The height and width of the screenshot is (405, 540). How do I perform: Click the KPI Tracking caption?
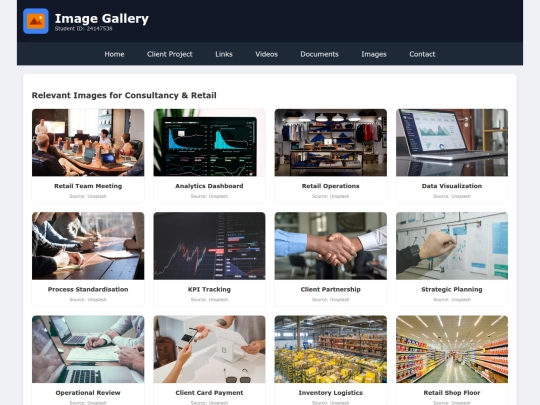[x=209, y=289]
